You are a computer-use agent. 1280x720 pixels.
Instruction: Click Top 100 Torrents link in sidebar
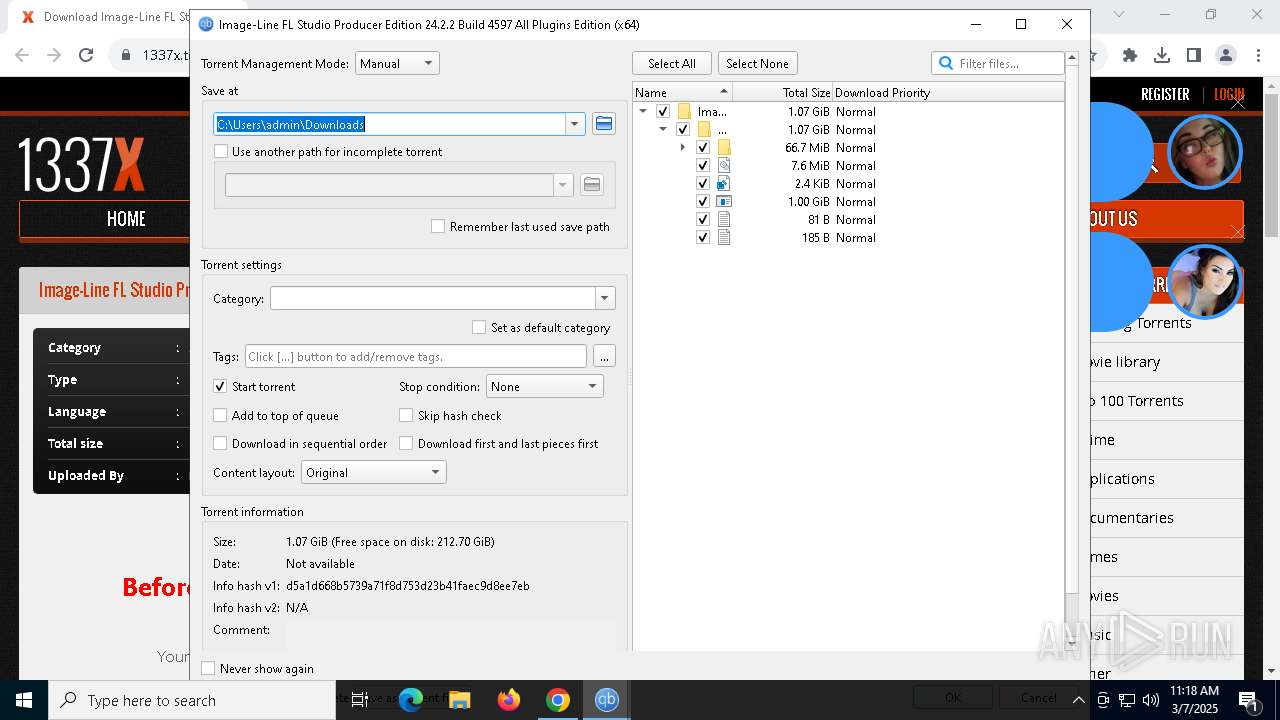pyautogui.click(x=1138, y=401)
